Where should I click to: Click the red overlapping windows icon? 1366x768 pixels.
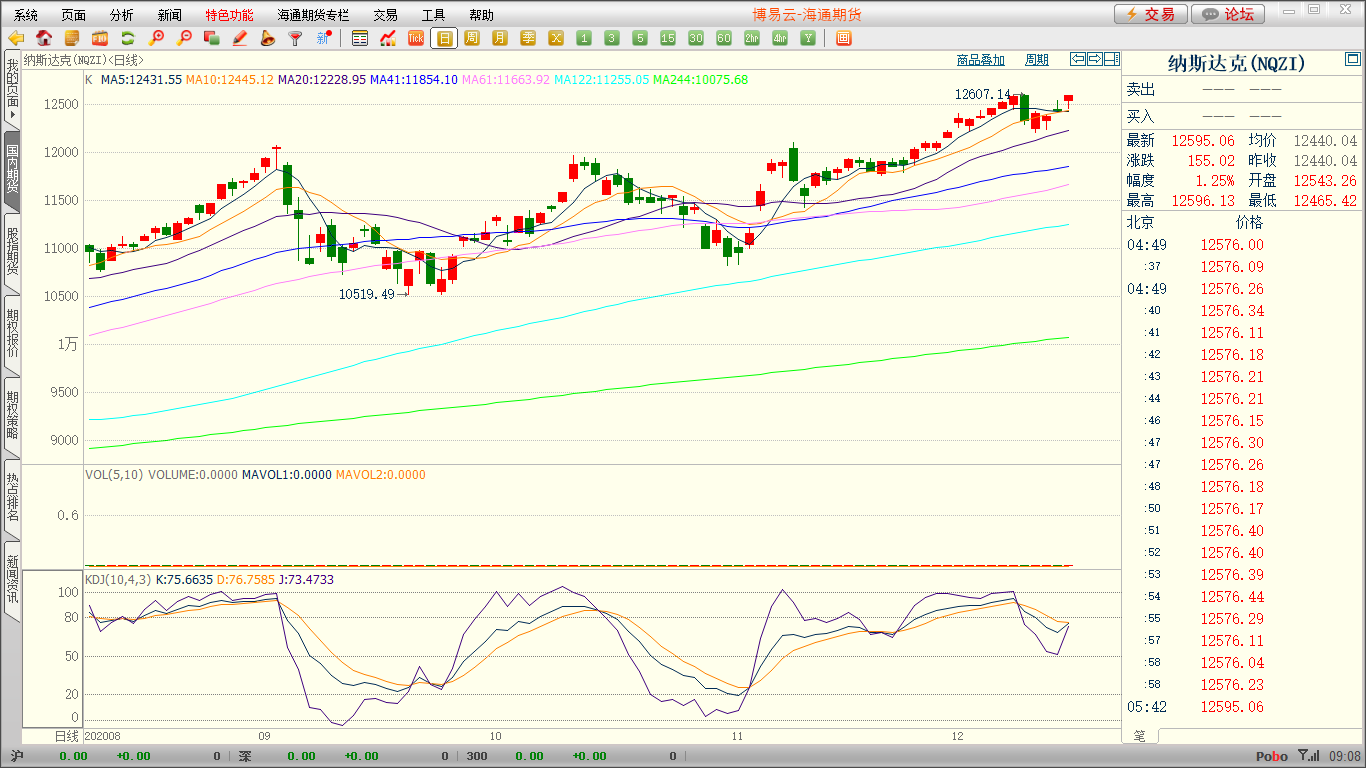click(x=212, y=38)
